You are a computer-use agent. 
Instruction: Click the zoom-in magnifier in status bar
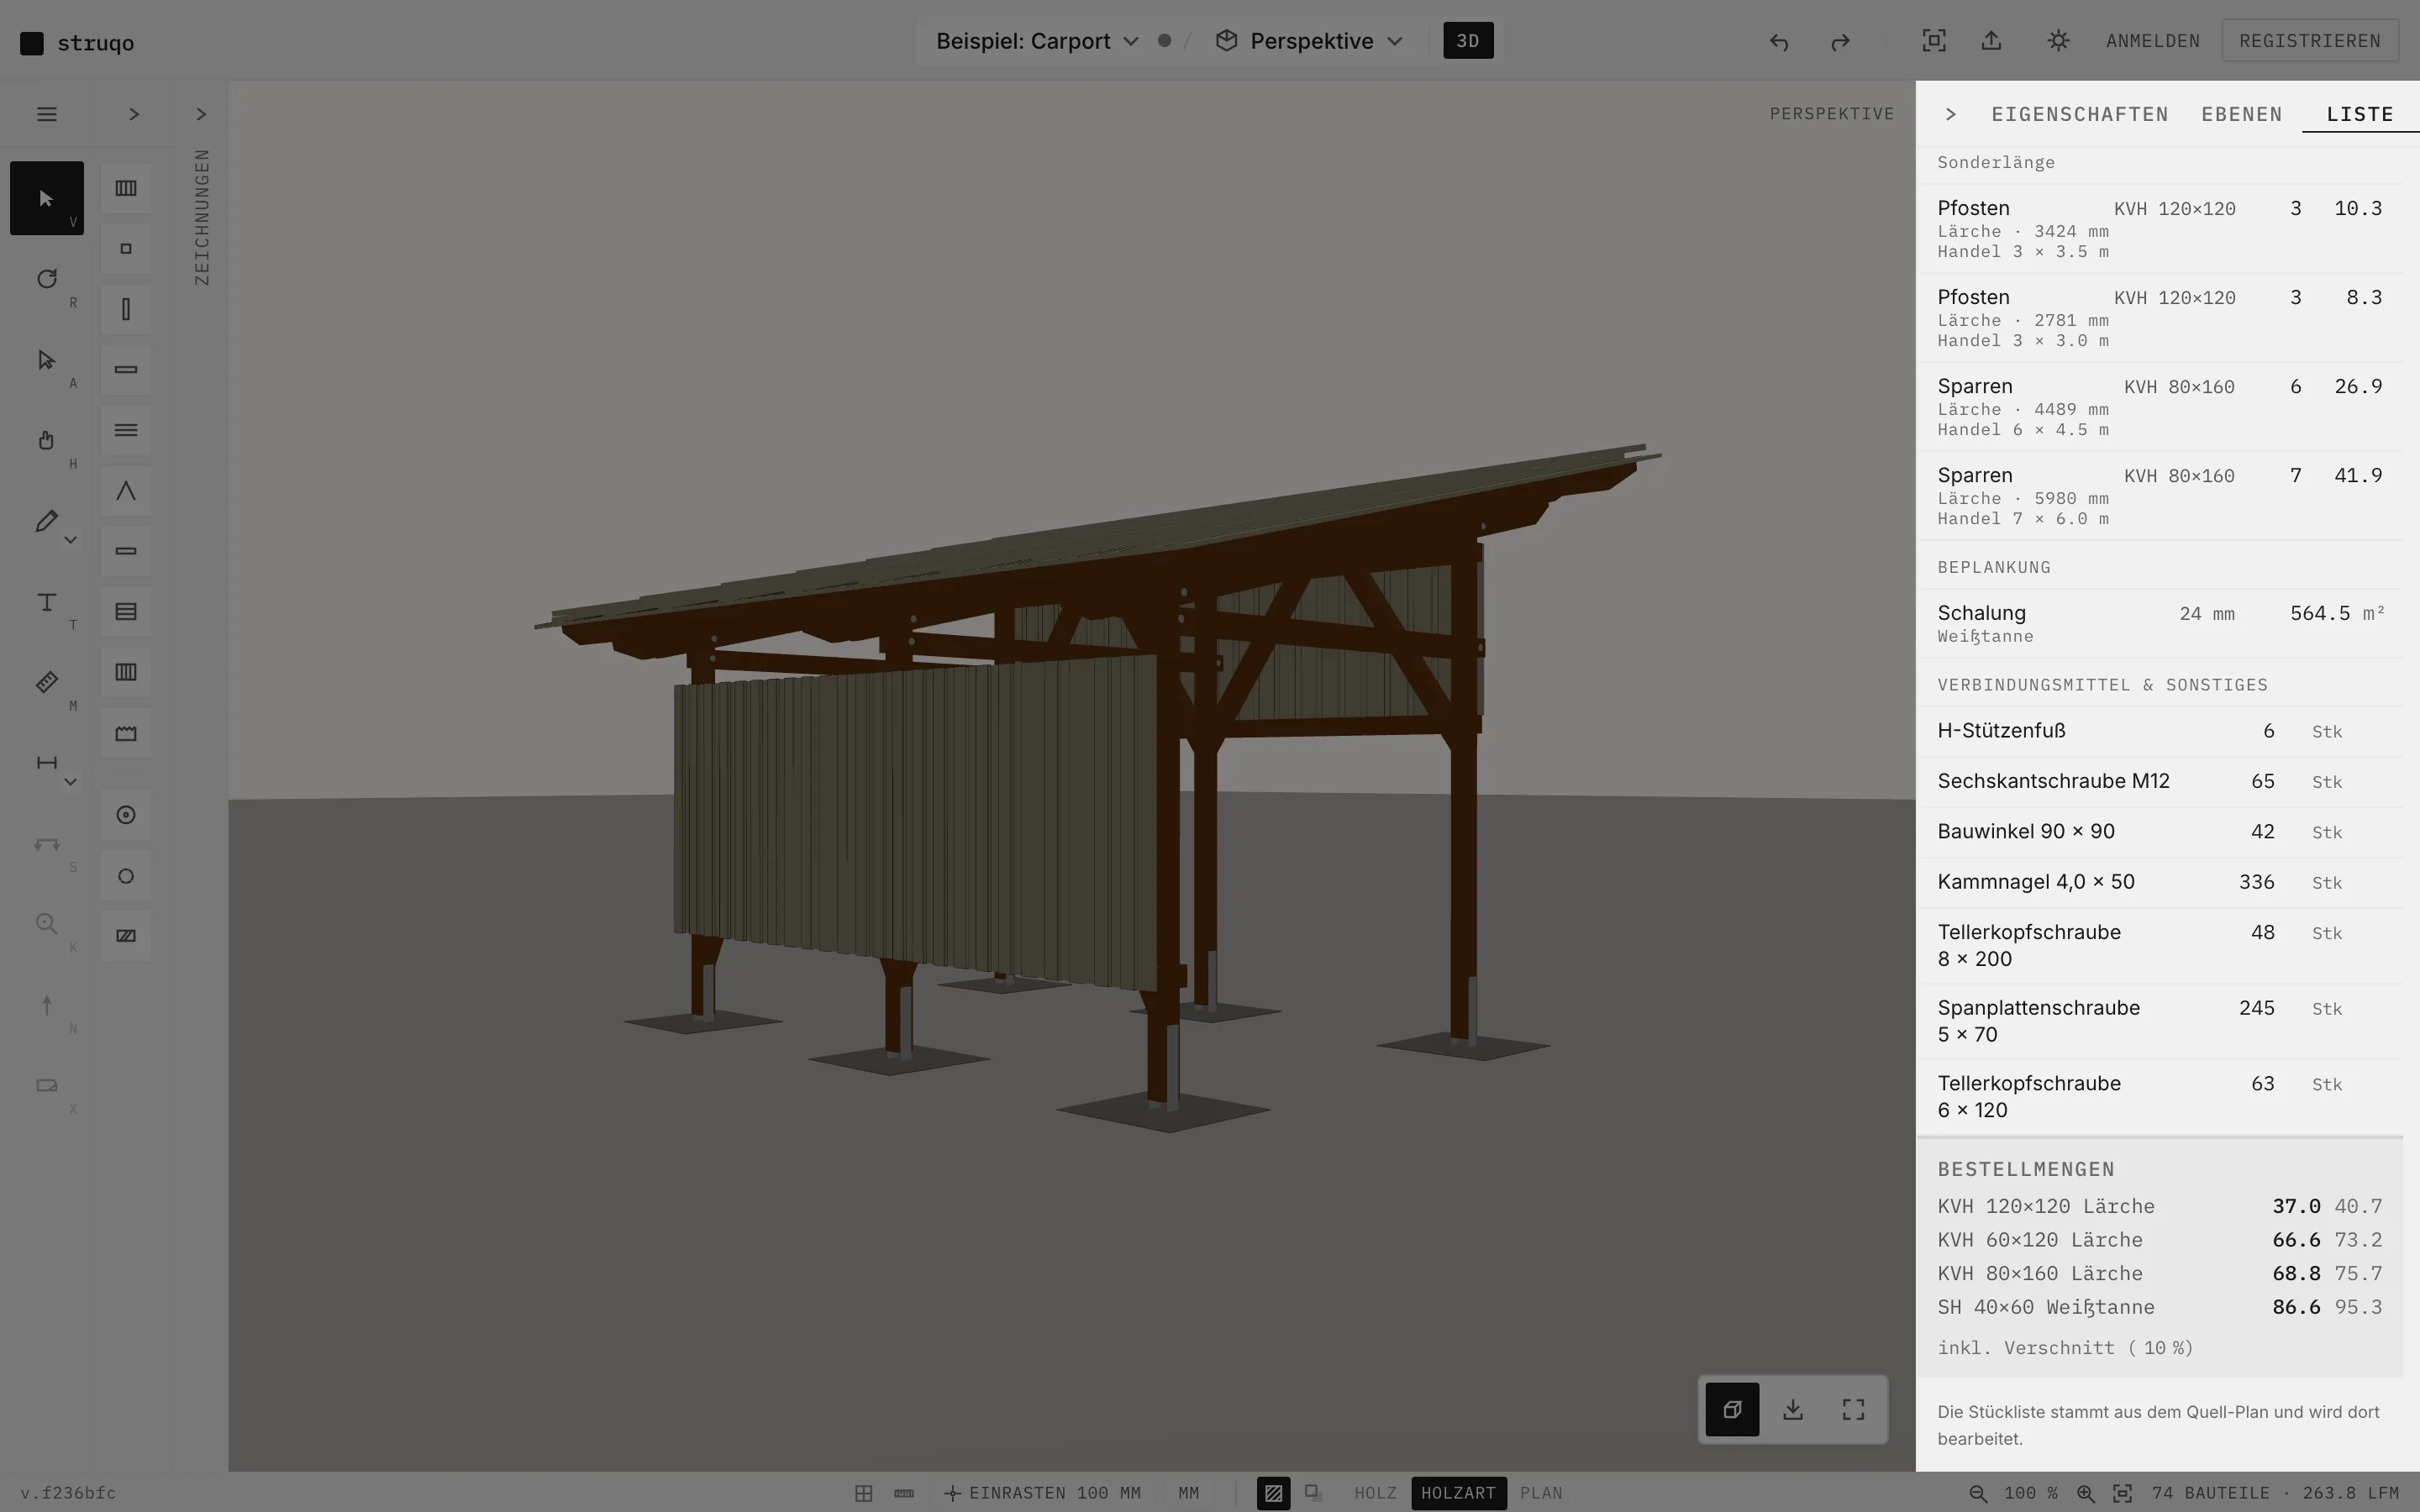coord(2085,1493)
